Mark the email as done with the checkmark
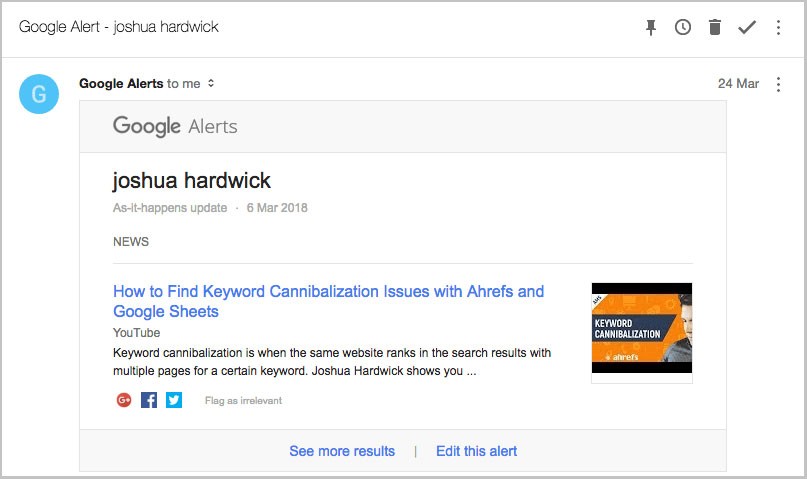This screenshot has width=807, height=479. pyautogui.click(x=747, y=27)
